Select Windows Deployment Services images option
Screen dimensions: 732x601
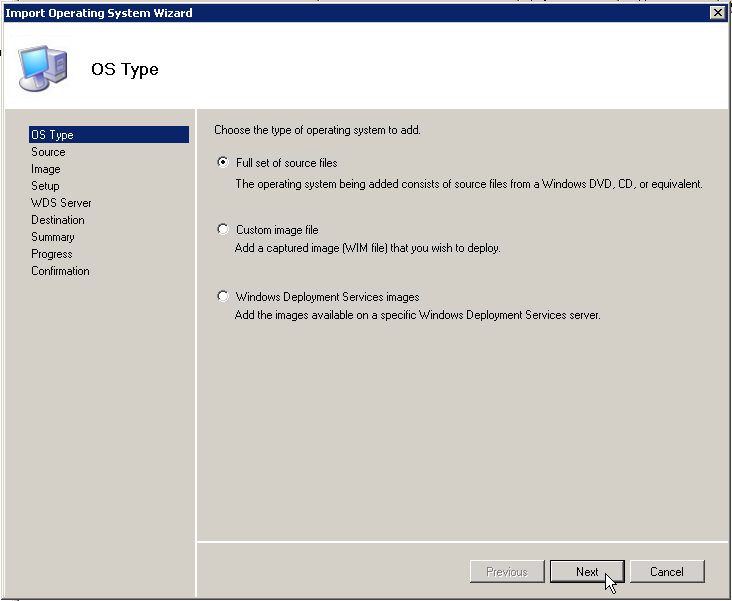pos(223,297)
